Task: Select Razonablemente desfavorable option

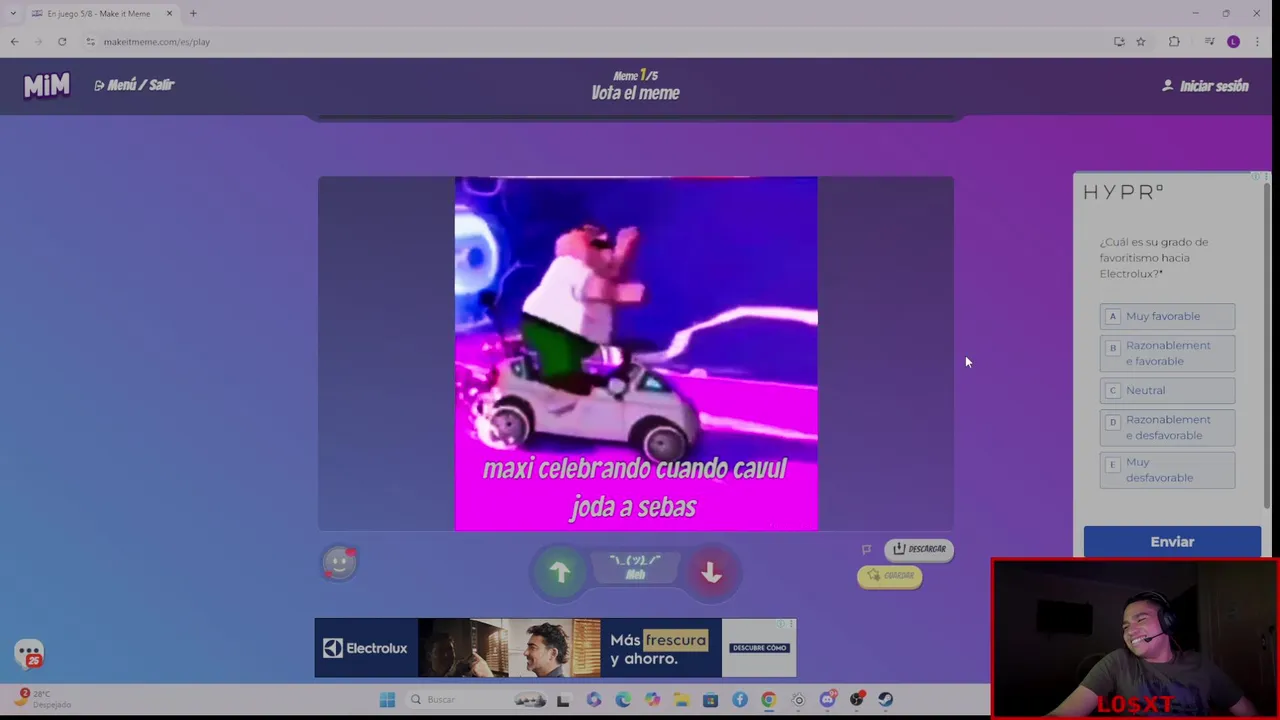Action: [x=1167, y=427]
